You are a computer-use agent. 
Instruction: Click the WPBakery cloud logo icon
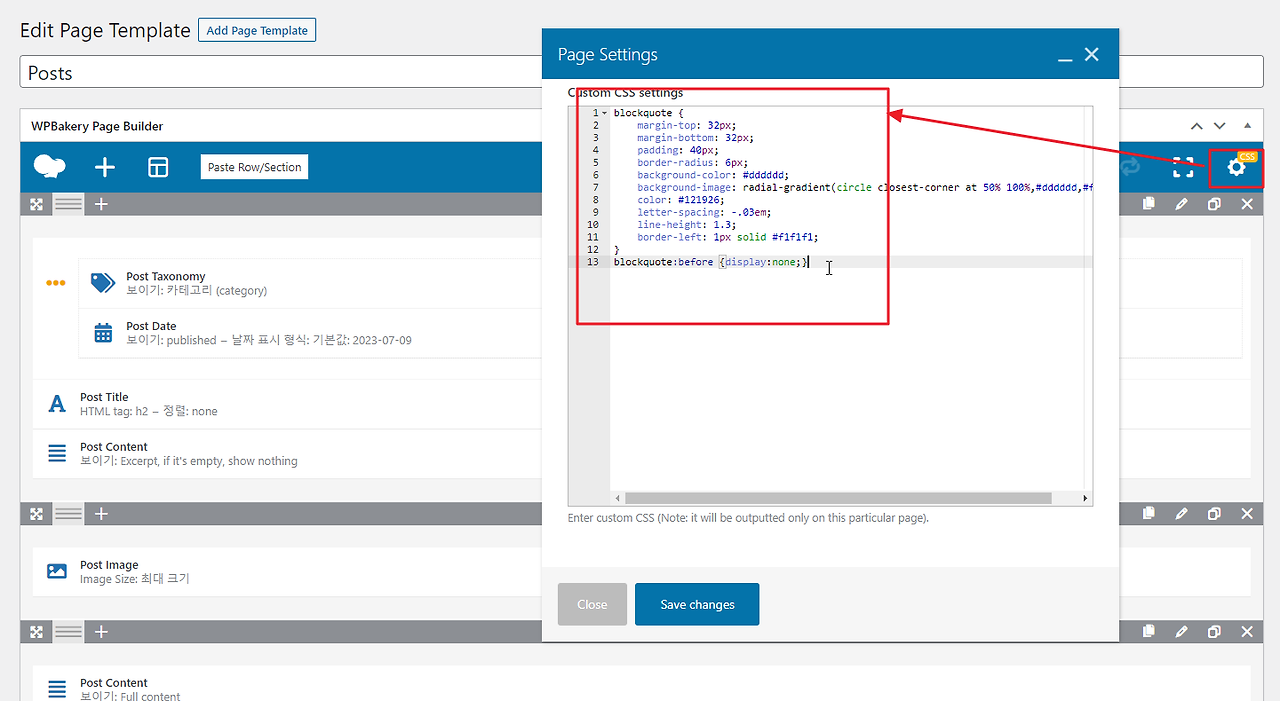50,167
